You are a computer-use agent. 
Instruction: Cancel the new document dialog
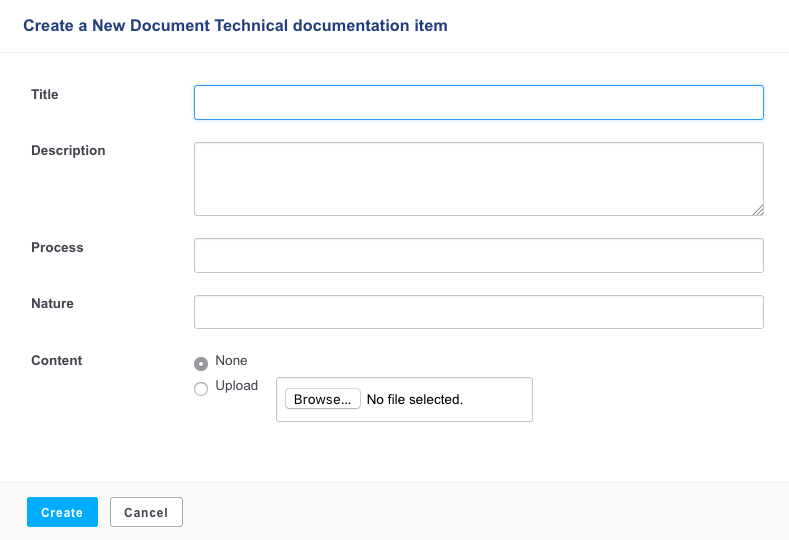(146, 512)
